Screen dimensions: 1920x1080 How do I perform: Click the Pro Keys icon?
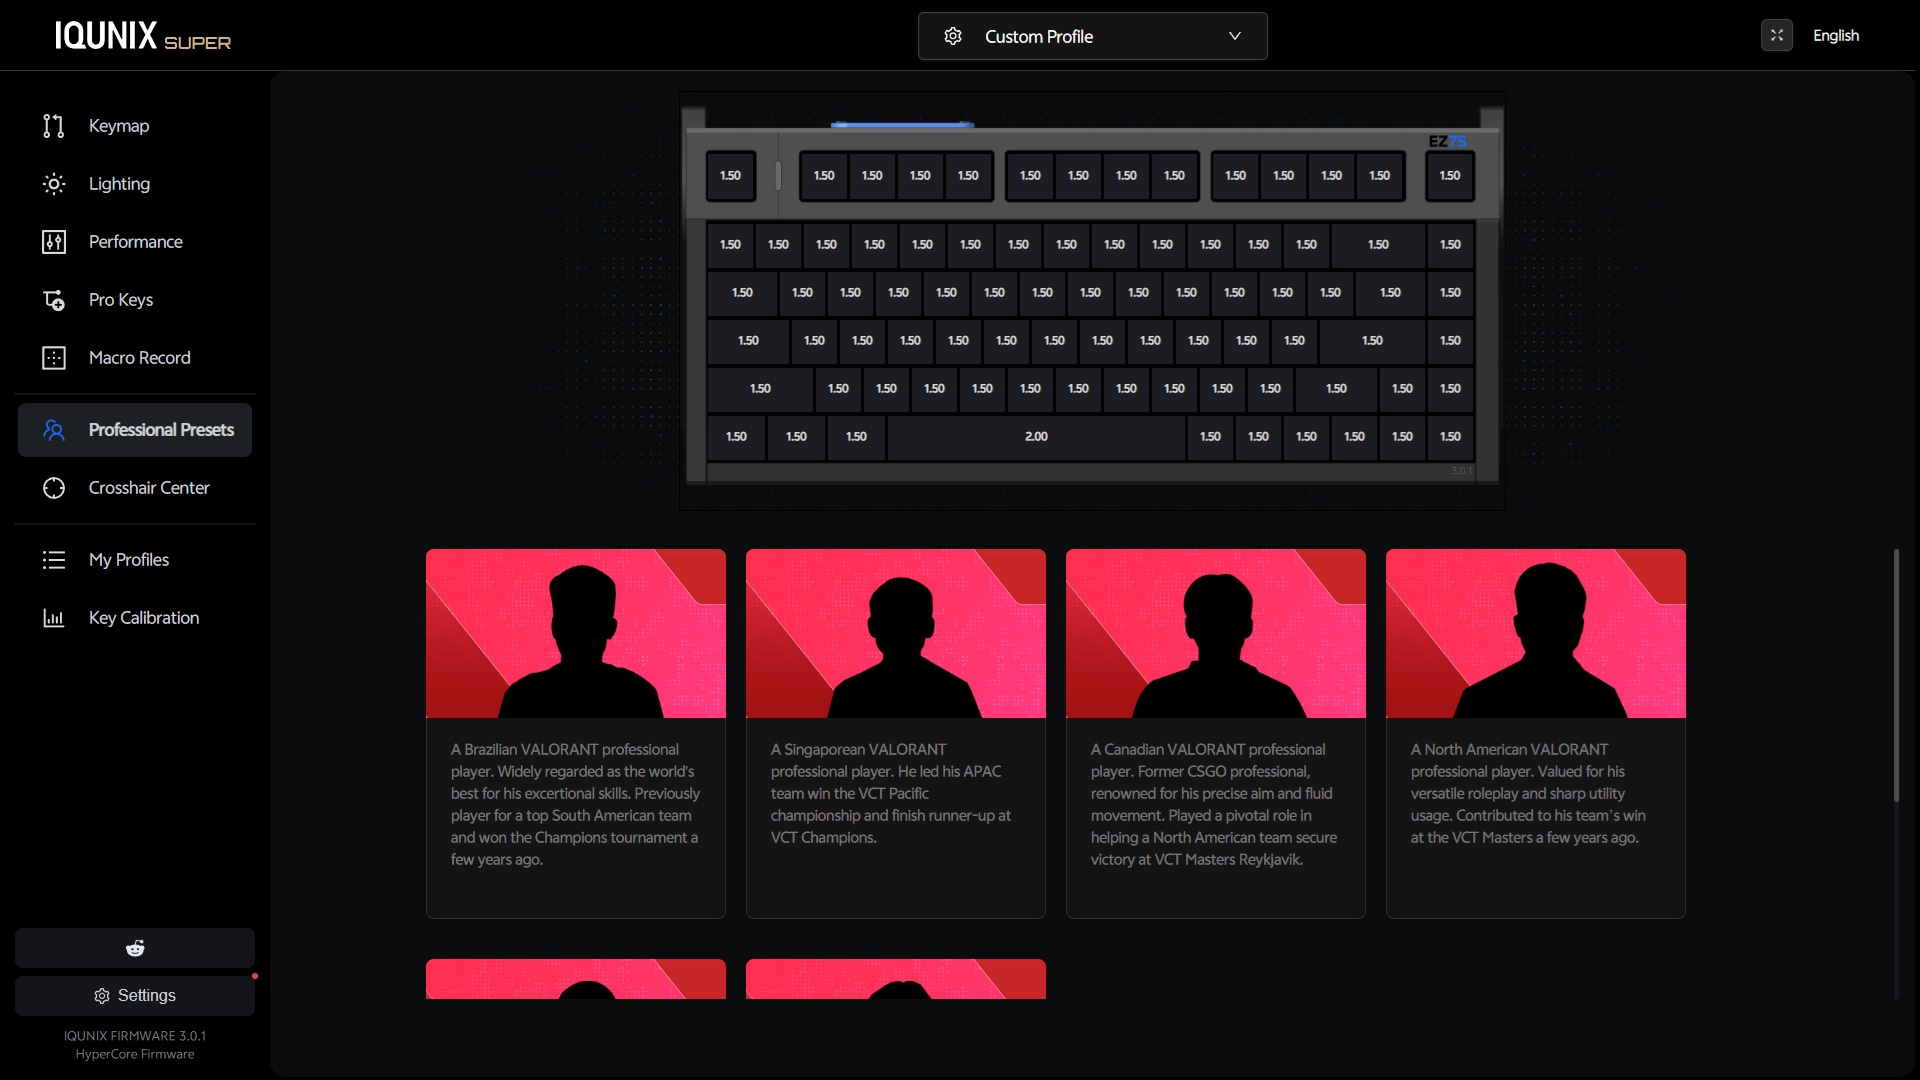pyautogui.click(x=54, y=300)
